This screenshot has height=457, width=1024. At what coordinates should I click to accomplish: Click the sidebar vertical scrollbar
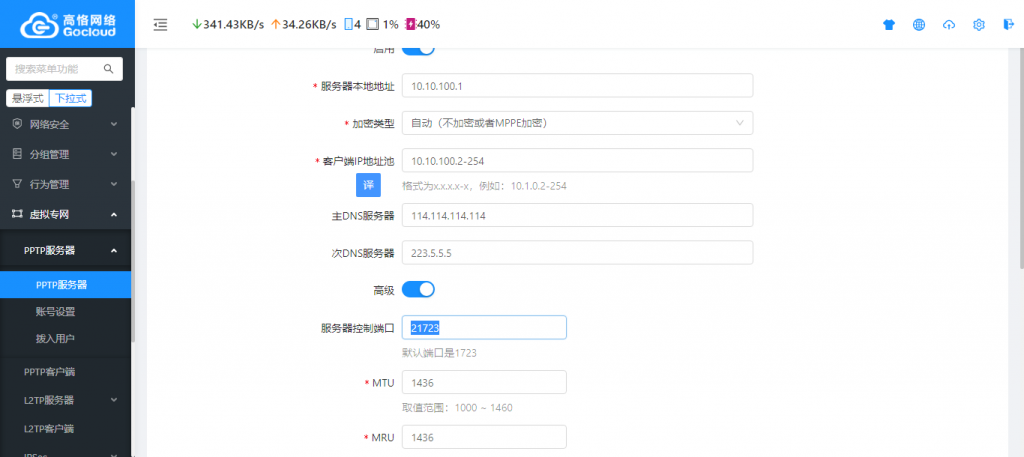point(133,261)
